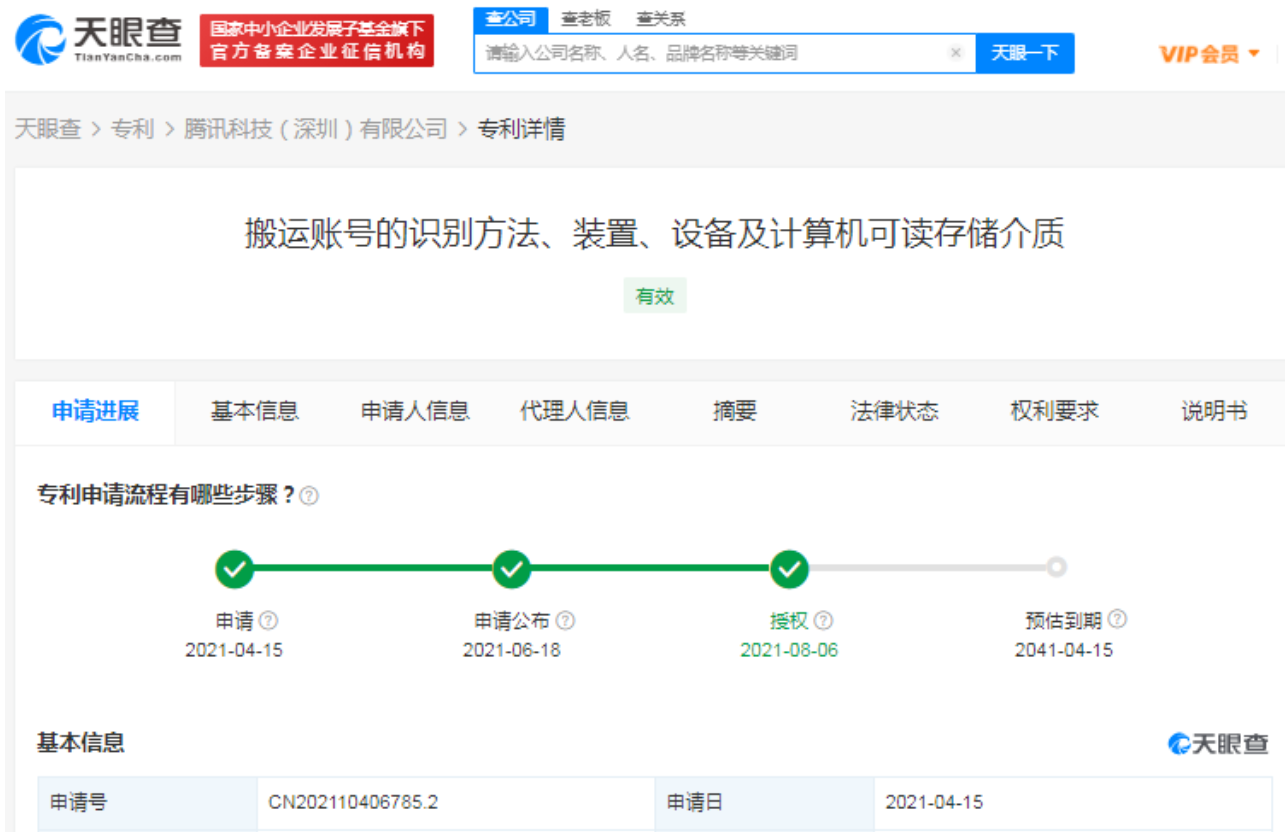This screenshot has height=832, width=1287.
Task: Open the 基本信息 tab
Action: [254, 411]
